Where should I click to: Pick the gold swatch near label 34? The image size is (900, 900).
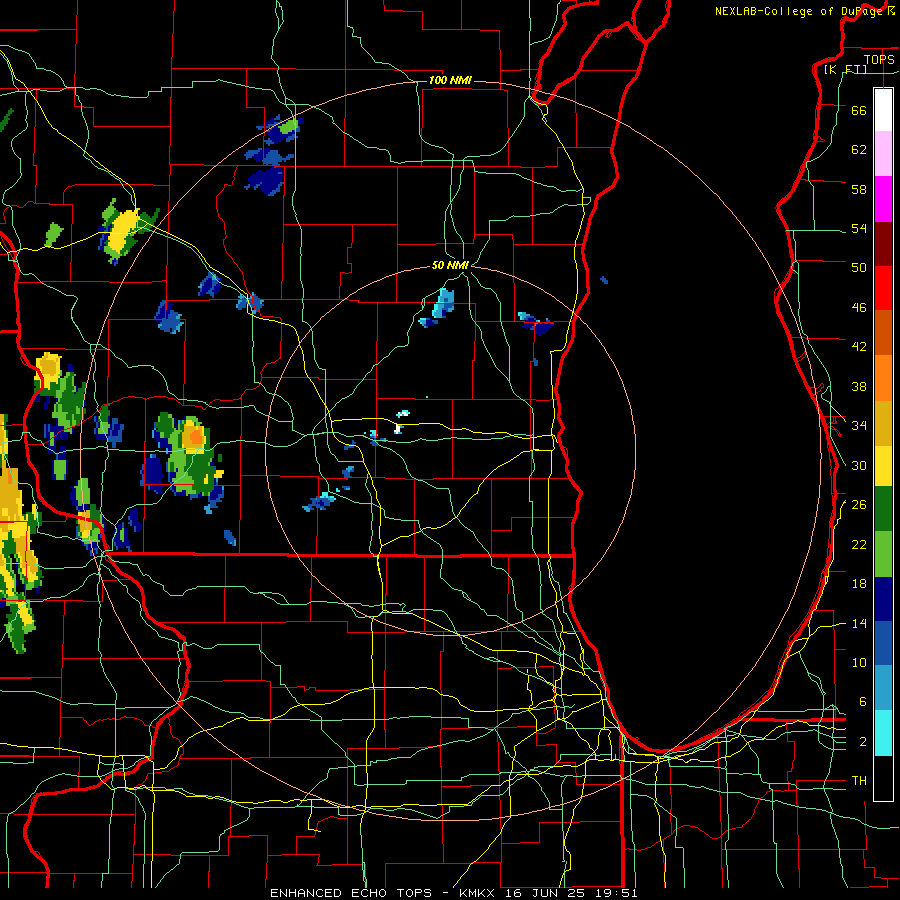pyautogui.click(x=883, y=423)
